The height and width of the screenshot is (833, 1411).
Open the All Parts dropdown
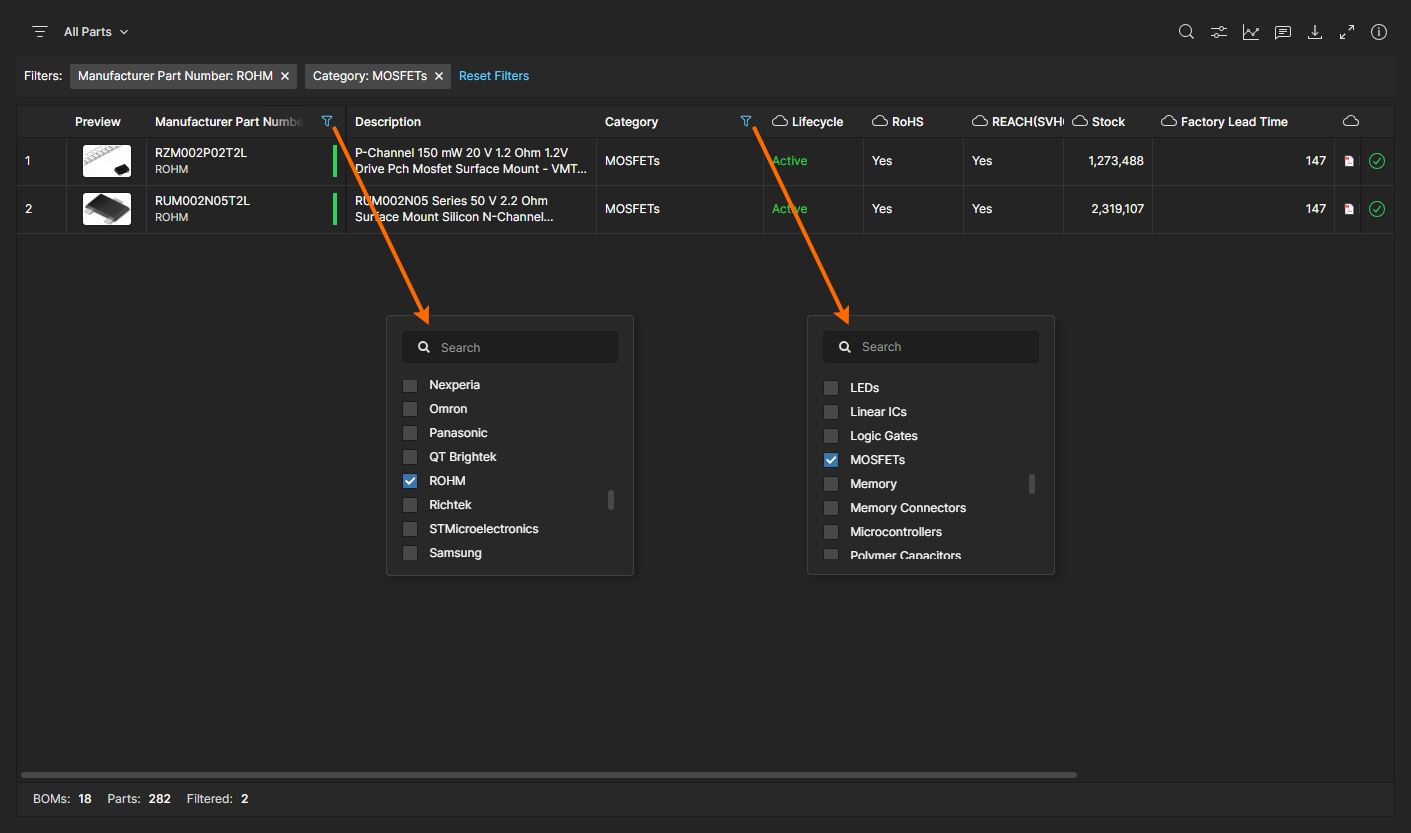point(96,32)
